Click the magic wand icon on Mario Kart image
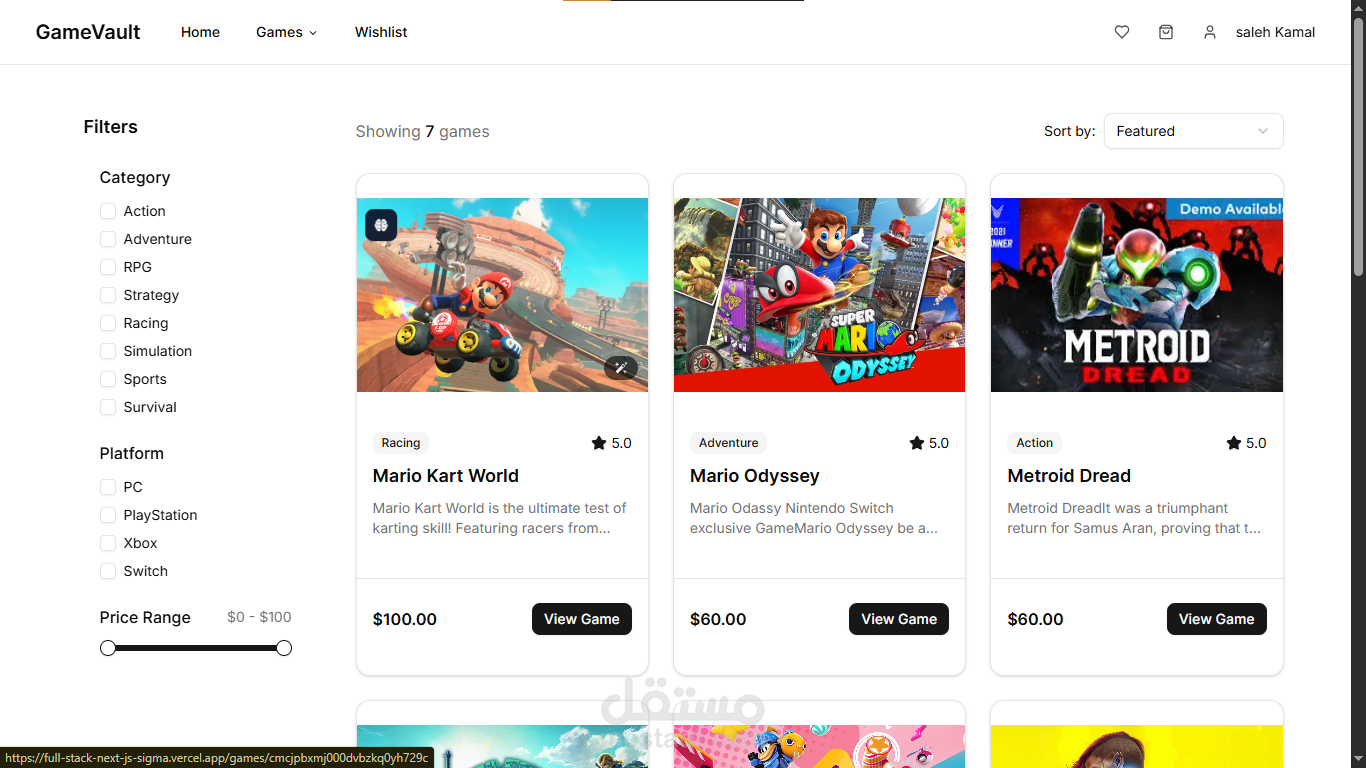 621,368
